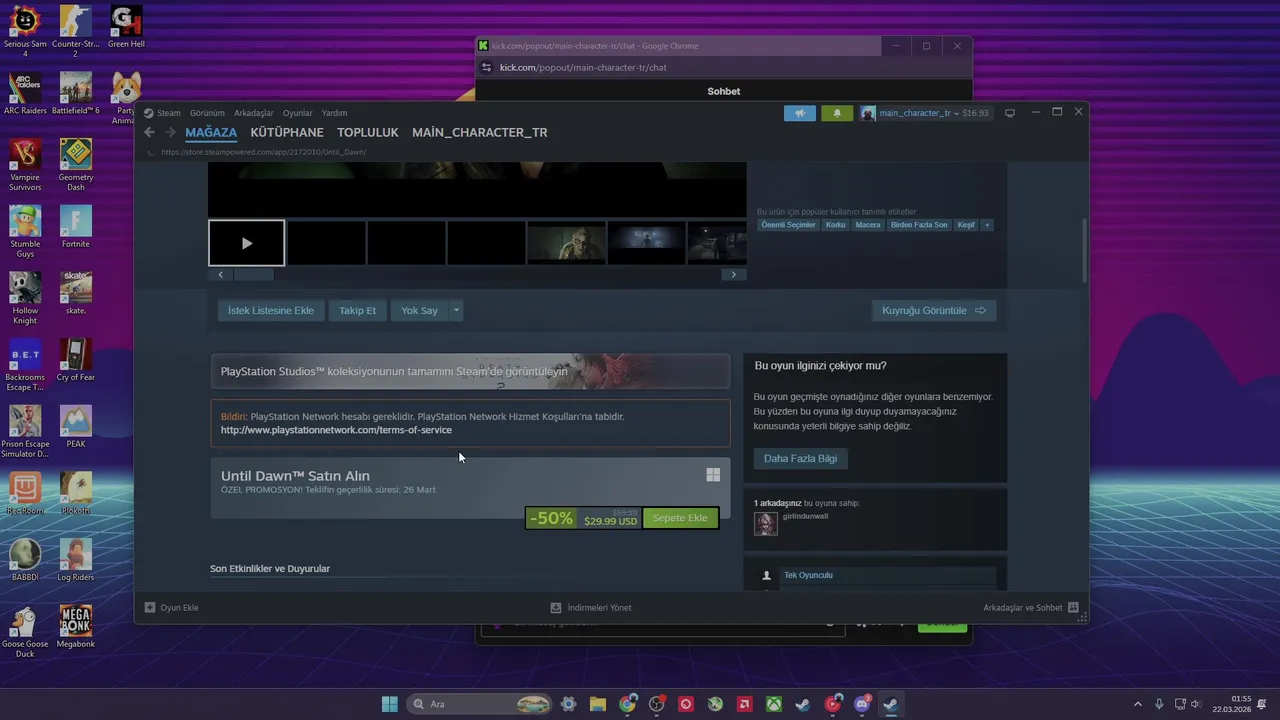Select the Korku tag
Viewport: 1280px width, 720px height.
coord(835,225)
